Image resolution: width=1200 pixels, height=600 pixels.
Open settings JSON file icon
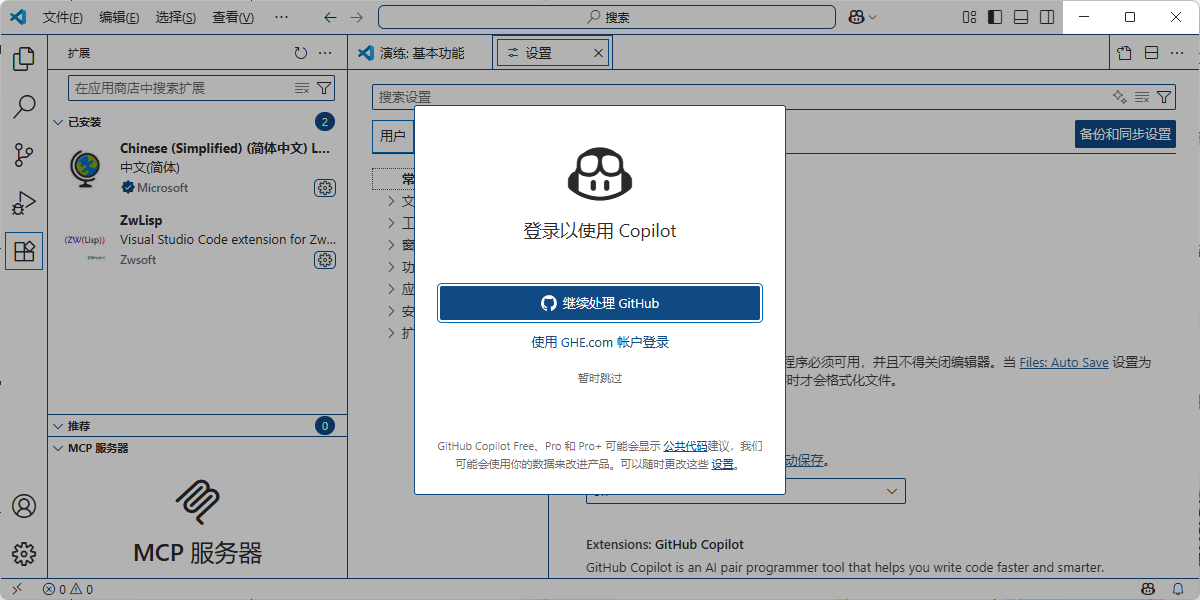click(1125, 53)
